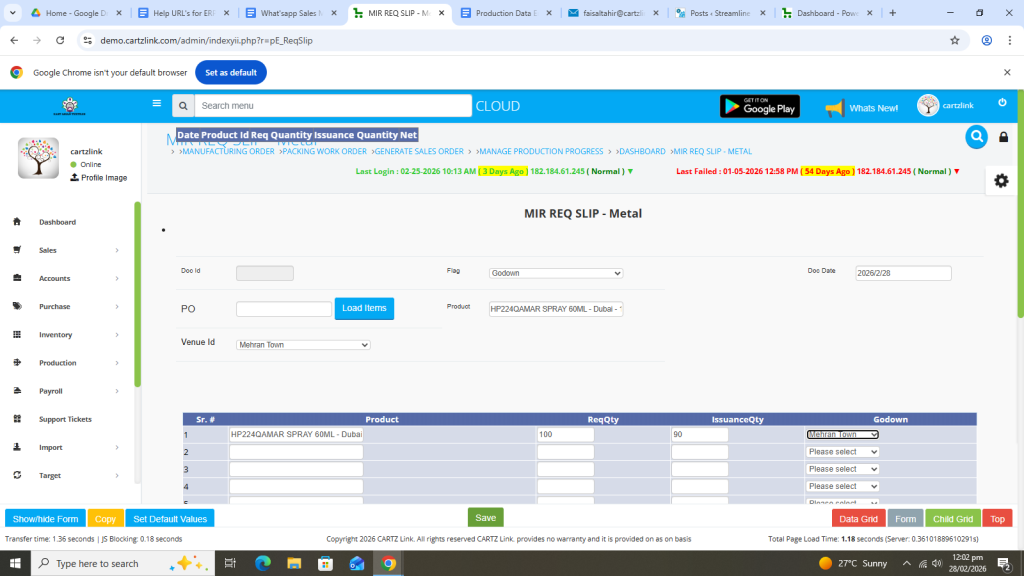Click the green Save button
This screenshot has width=1024, height=576.
[x=485, y=518]
